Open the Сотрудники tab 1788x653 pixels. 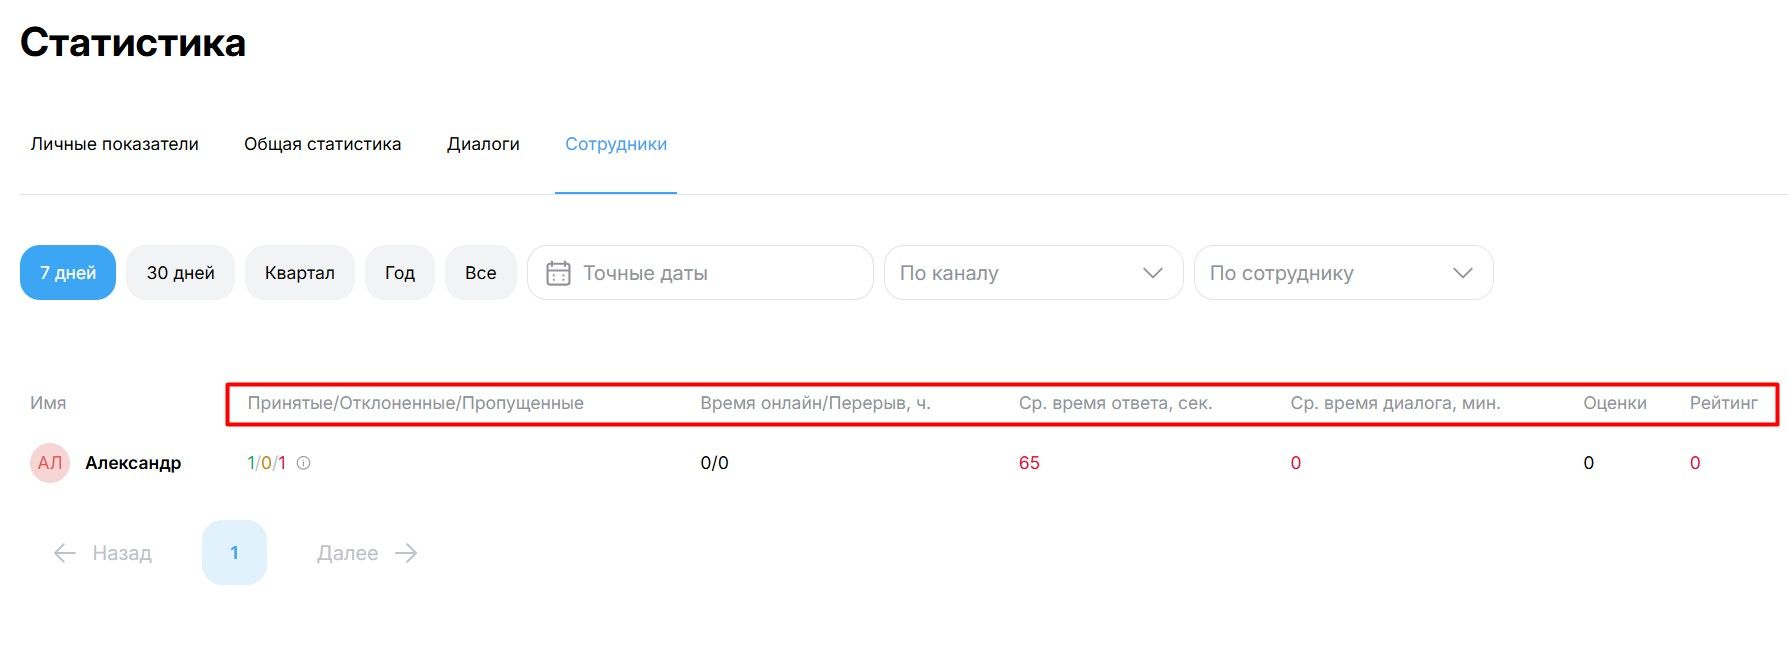(616, 144)
